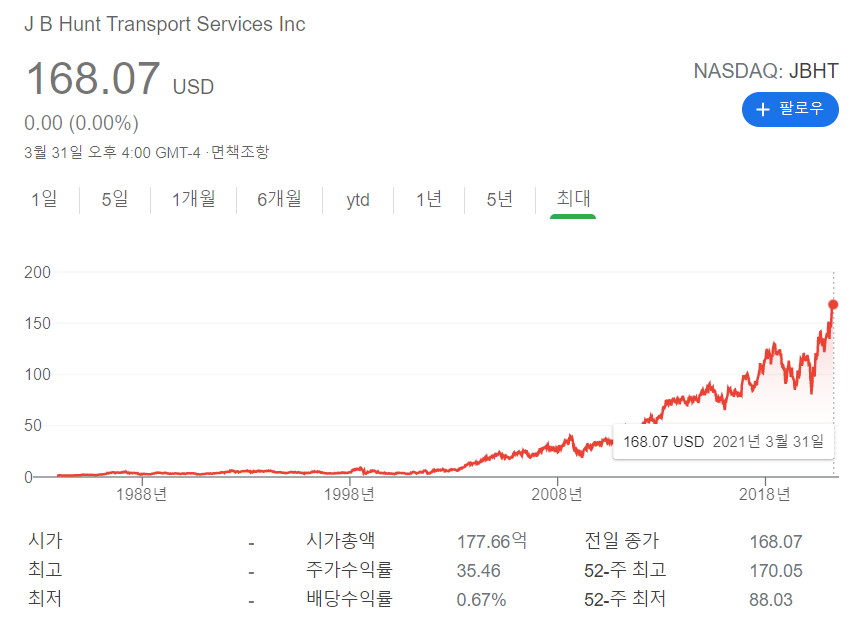Viewport: 859px width, 636px height.
Task: Select the 1년 time range
Action: point(428,199)
